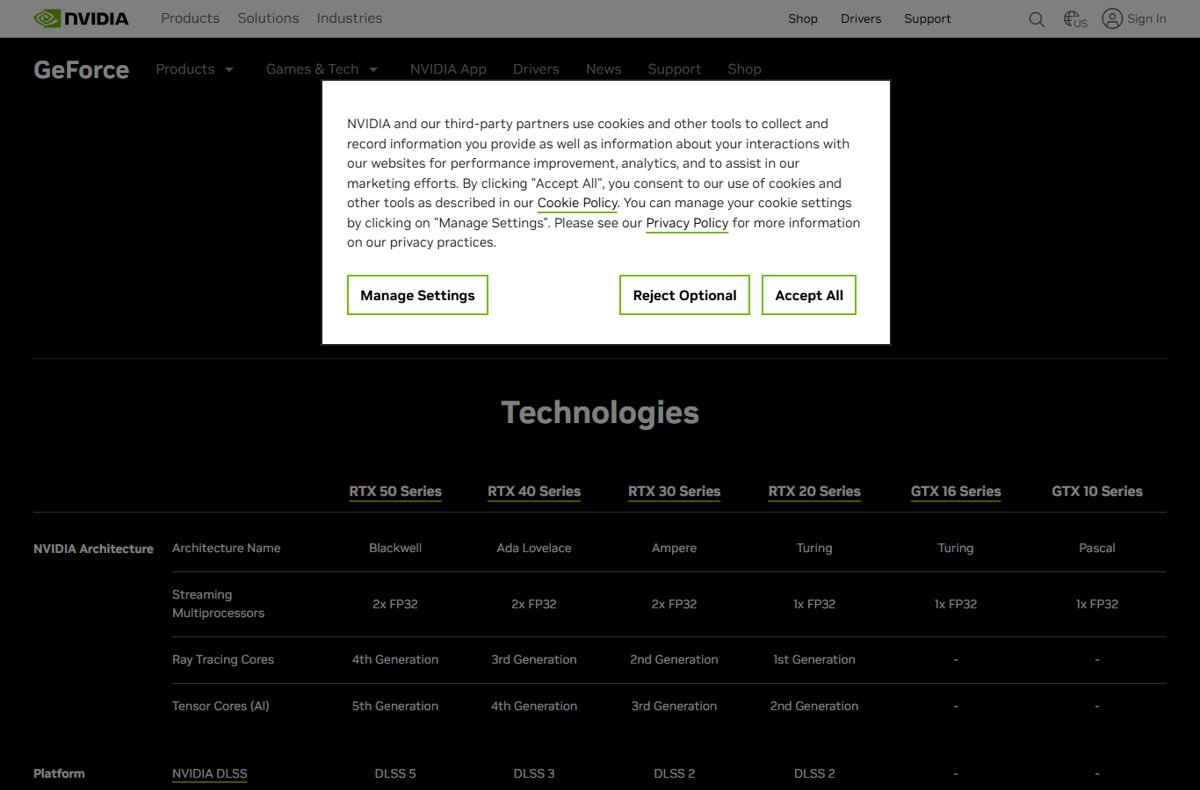1200x790 pixels.
Task: Open the top bar Shop link
Action: [803, 19]
